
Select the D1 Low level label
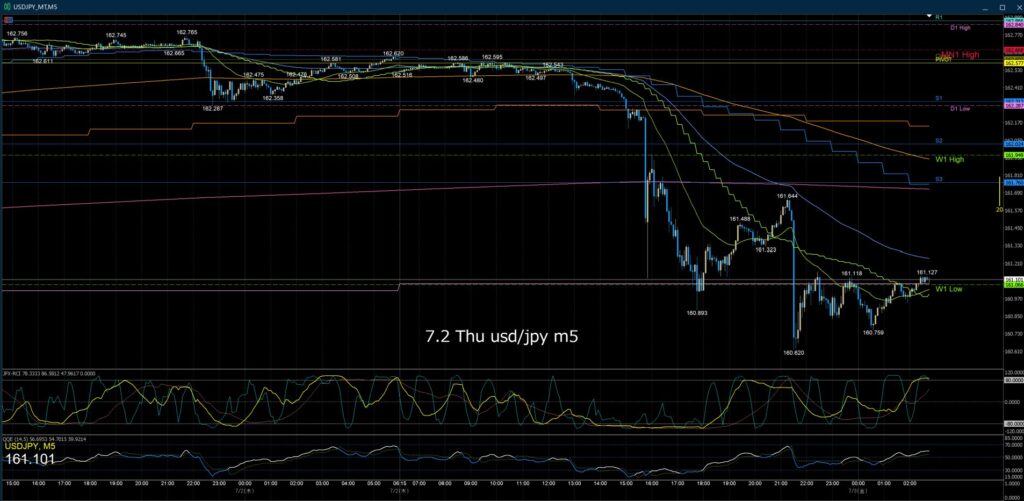click(959, 108)
